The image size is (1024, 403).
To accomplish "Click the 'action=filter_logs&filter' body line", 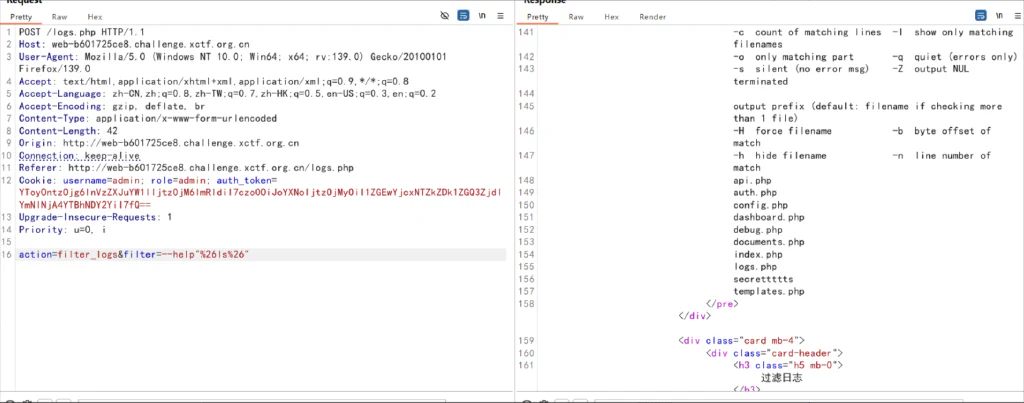I will point(134,254).
